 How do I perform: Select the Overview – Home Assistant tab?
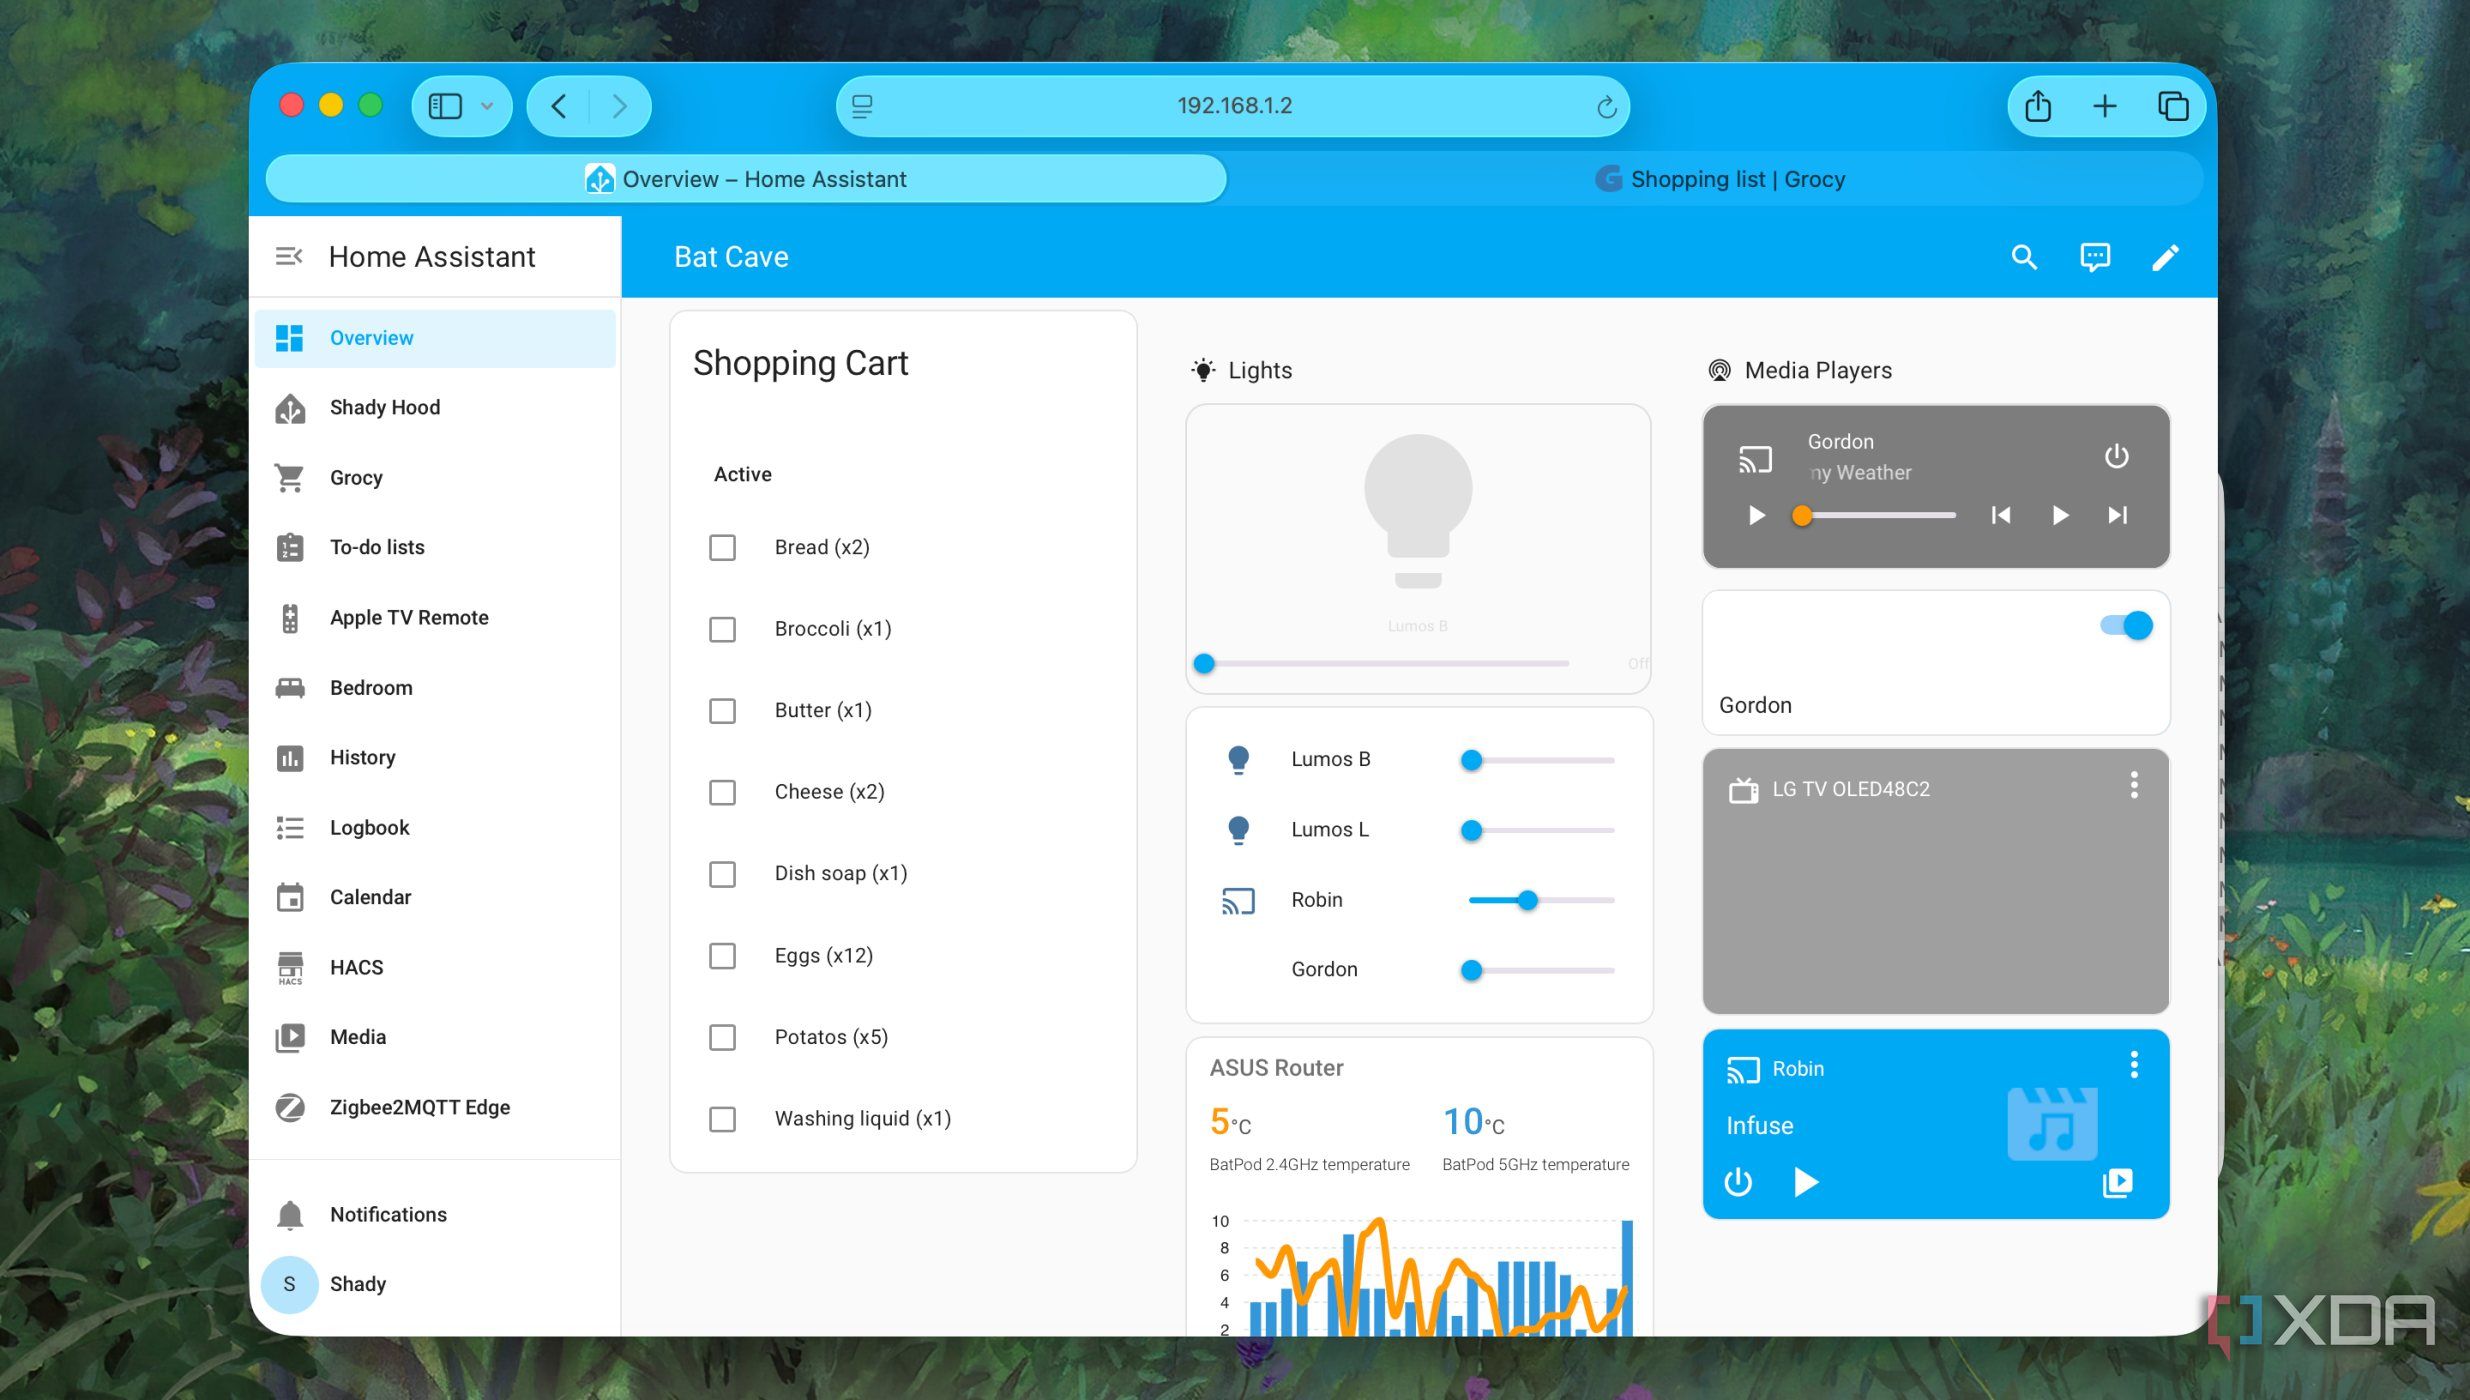point(746,179)
